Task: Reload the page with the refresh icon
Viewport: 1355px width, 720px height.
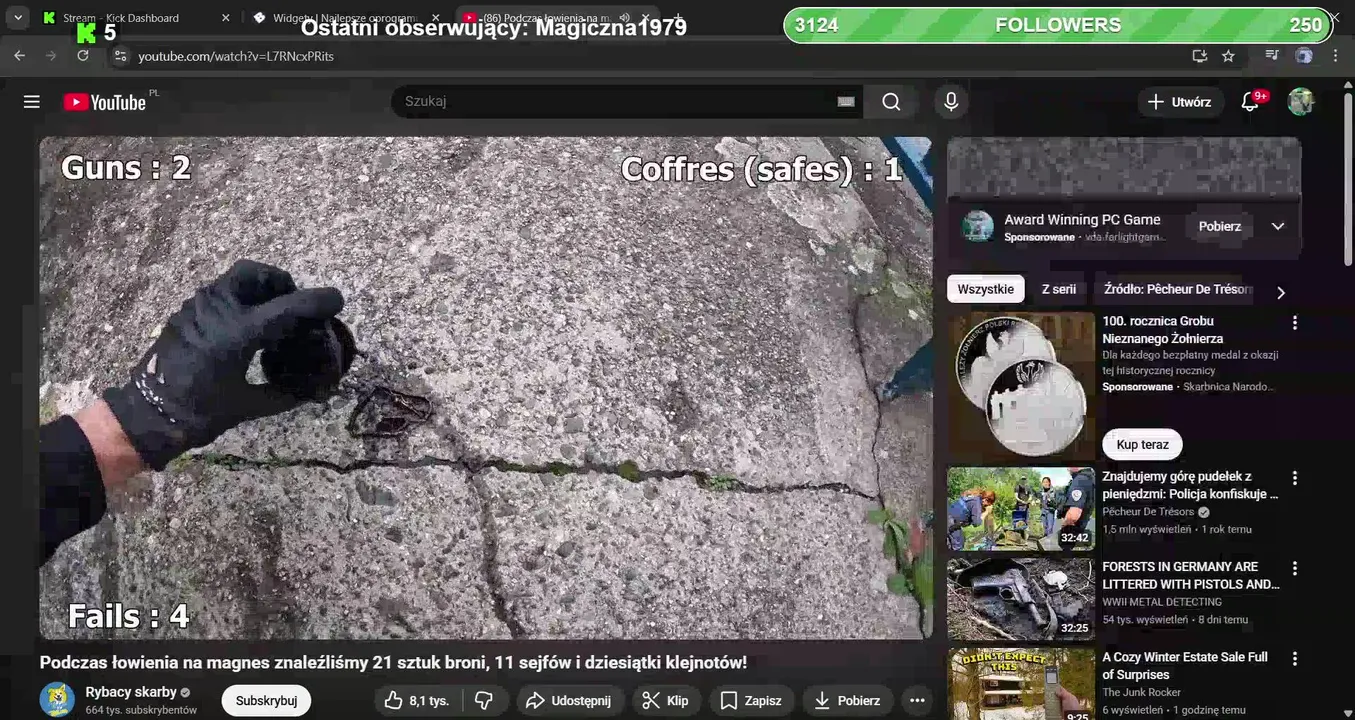Action: pos(83,56)
